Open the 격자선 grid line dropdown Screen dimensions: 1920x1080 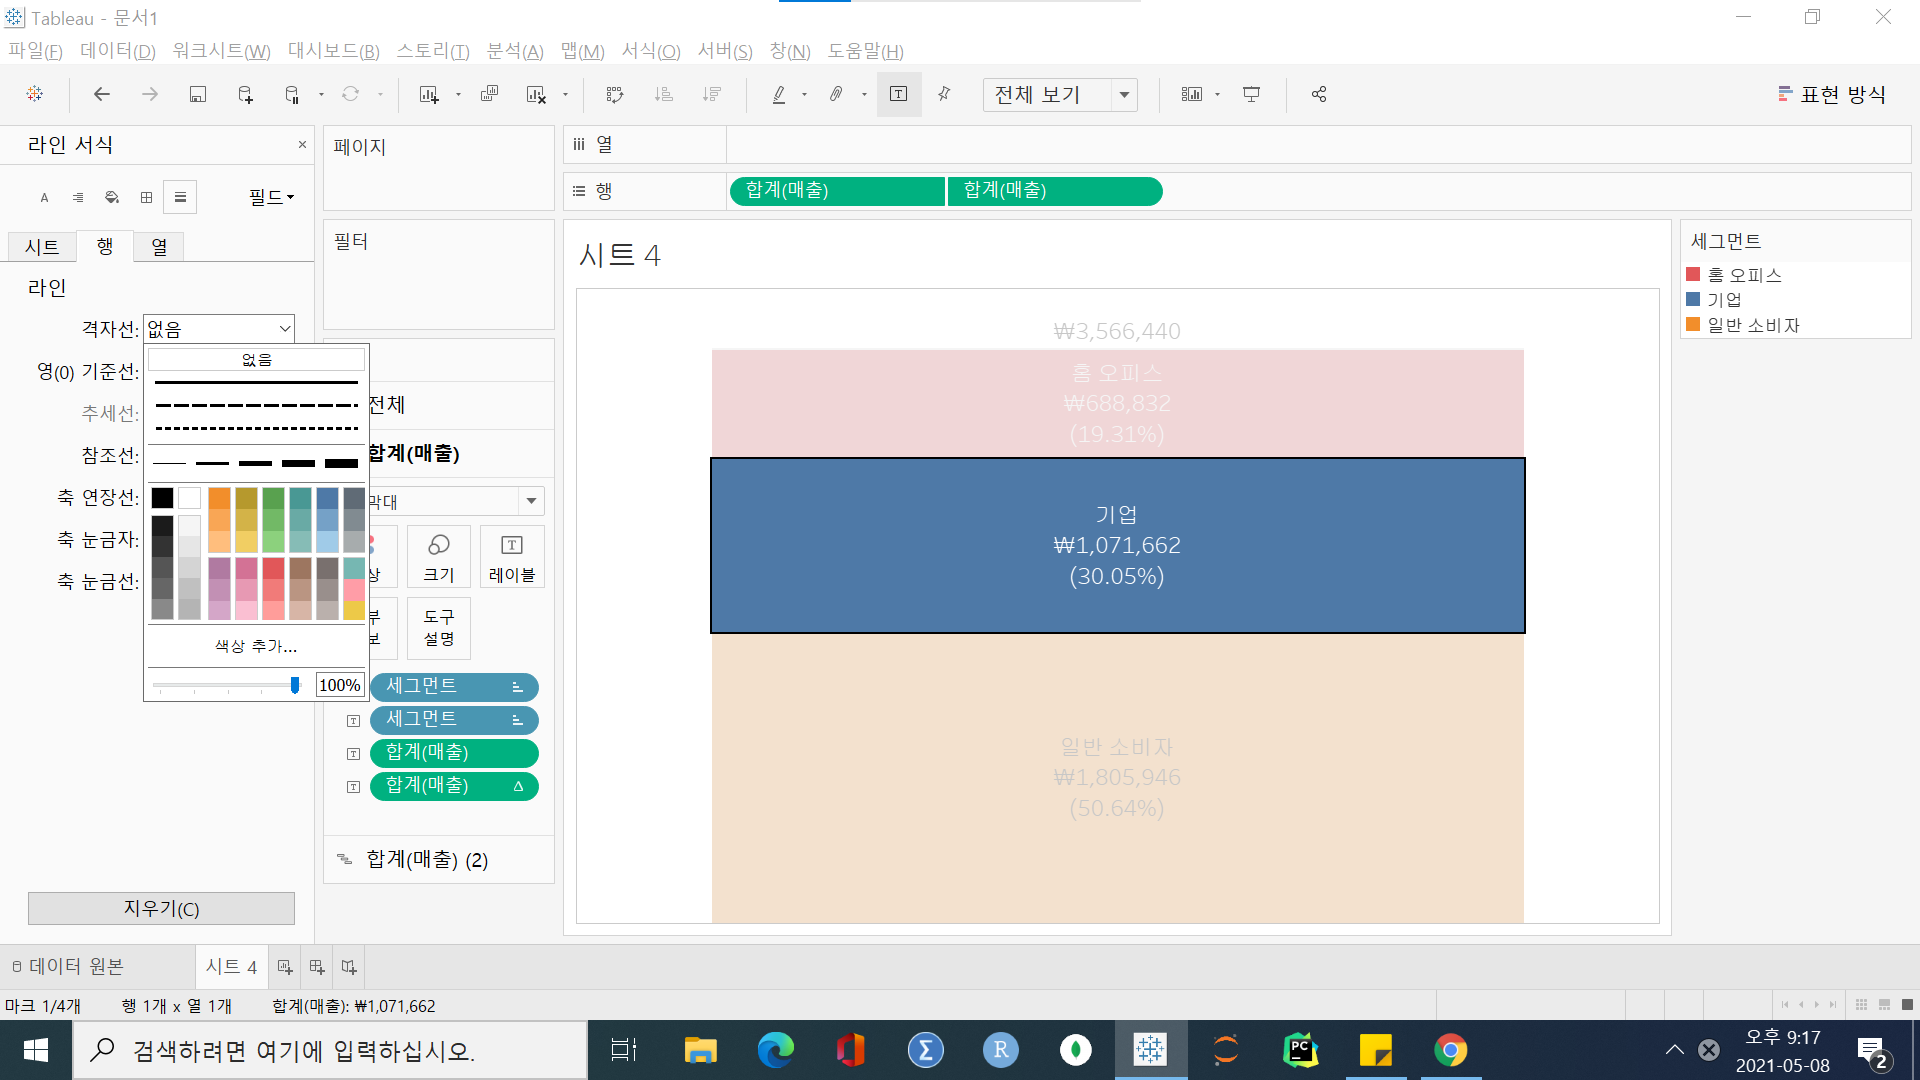pyautogui.click(x=284, y=329)
